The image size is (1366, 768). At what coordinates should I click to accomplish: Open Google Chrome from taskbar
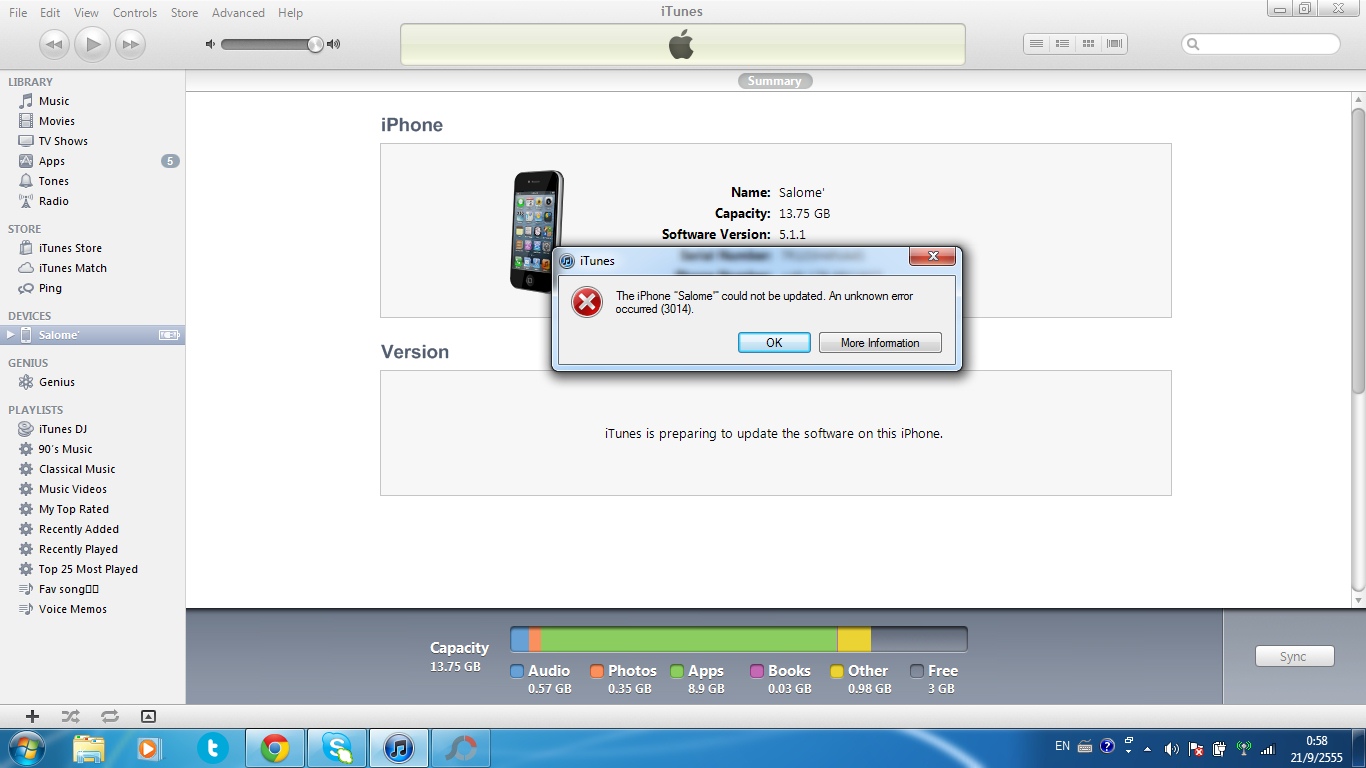(x=275, y=748)
